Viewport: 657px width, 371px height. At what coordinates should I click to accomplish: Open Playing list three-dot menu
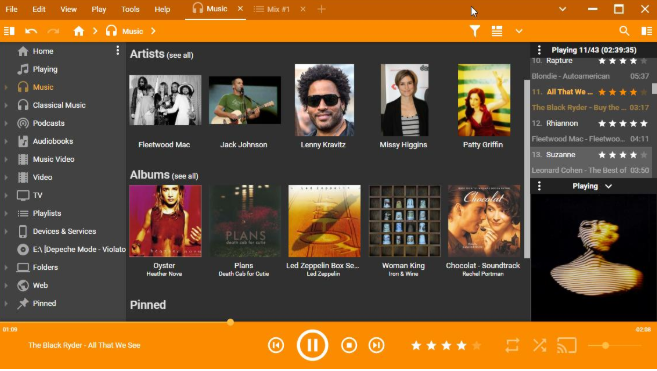[539, 50]
